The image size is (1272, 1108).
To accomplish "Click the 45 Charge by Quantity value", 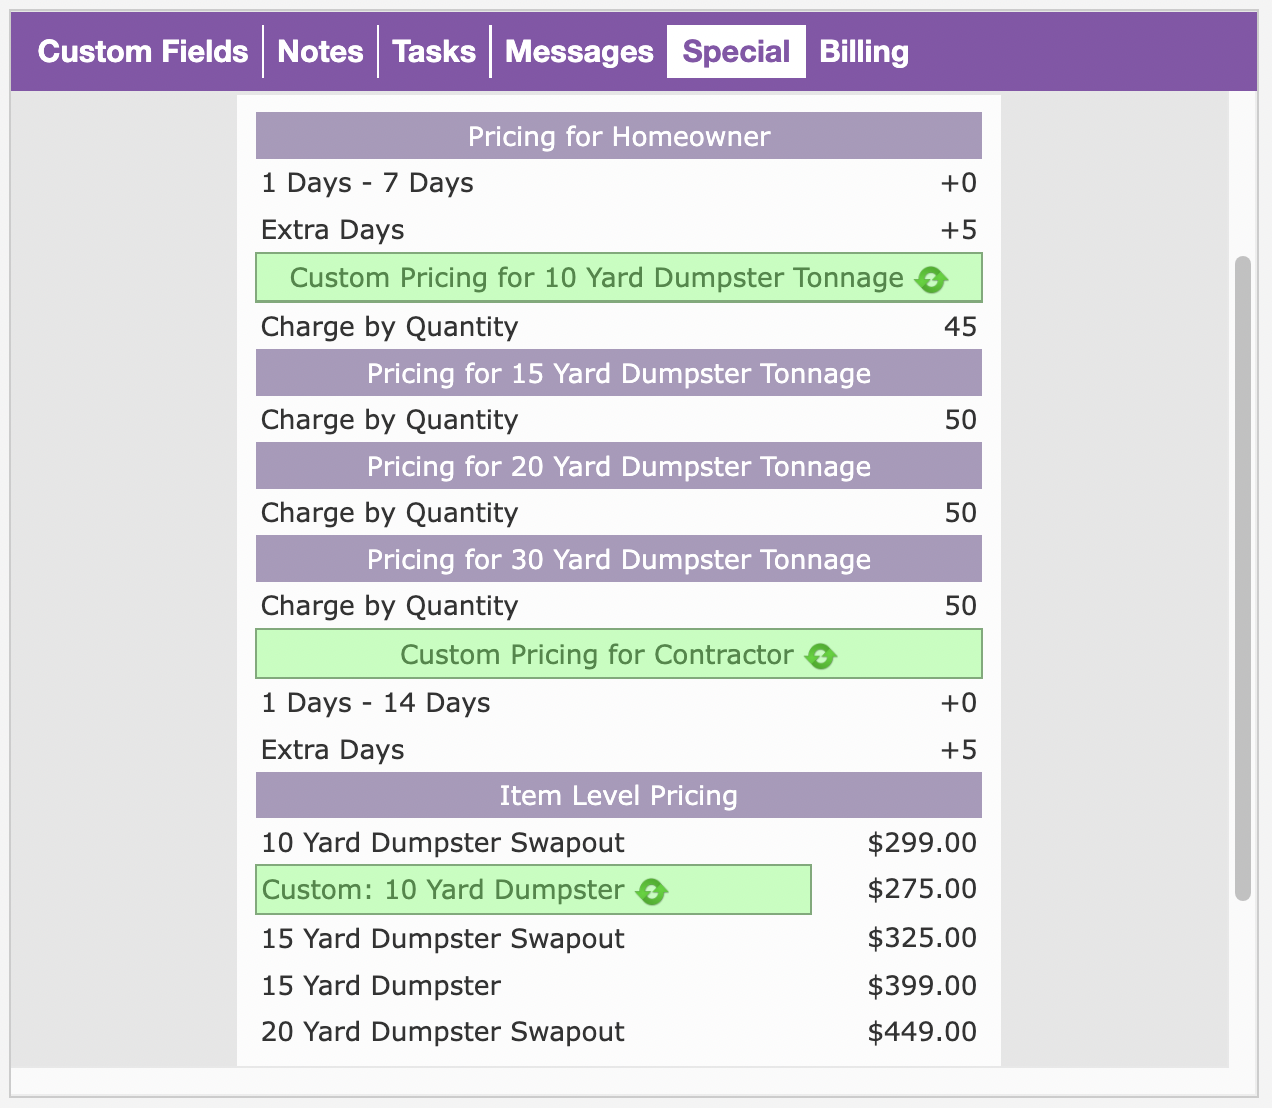I will coord(960,327).
